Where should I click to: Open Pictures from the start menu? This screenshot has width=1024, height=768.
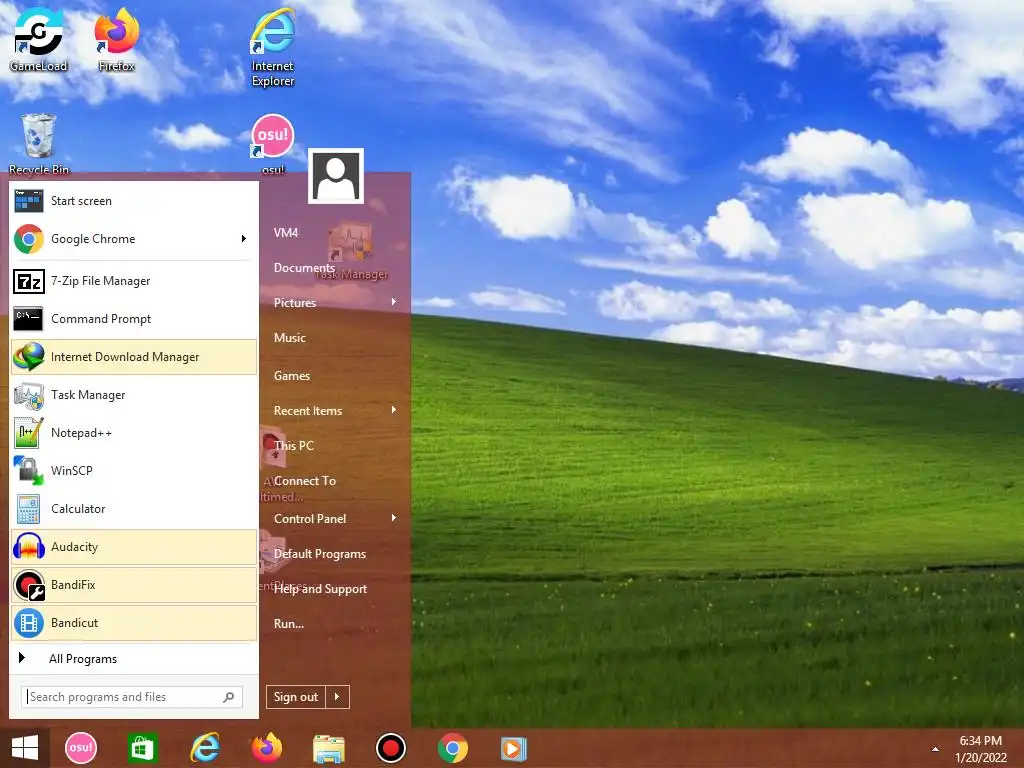(x=295, y=303)
